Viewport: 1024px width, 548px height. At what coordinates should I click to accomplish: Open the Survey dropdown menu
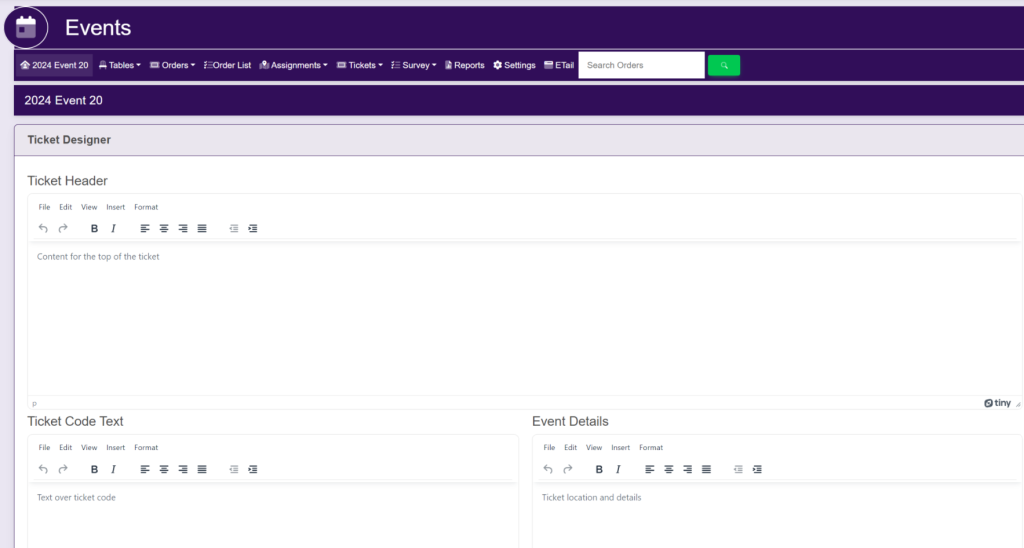(413, 65)
